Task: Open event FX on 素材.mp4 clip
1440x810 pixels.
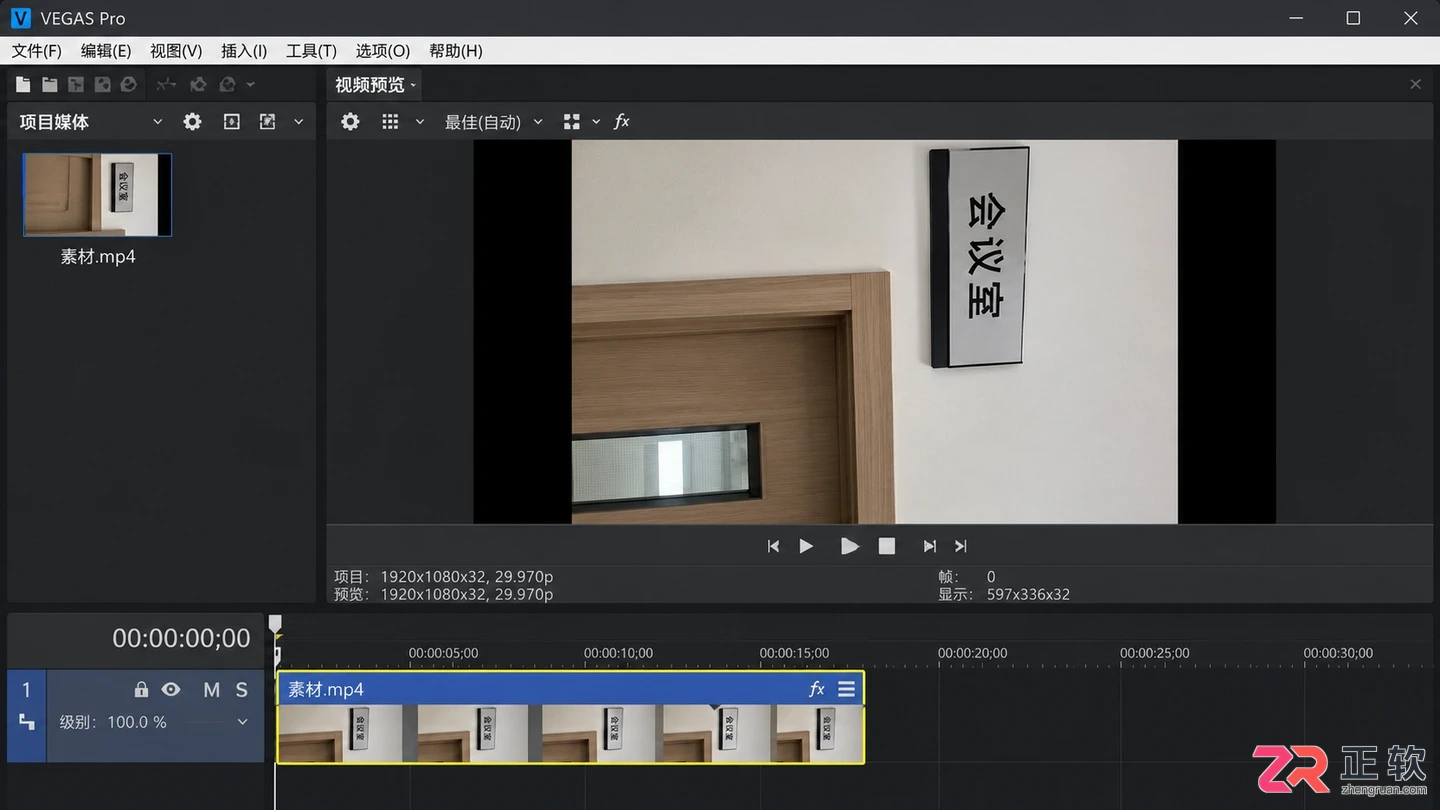Action: click(817, 689)
